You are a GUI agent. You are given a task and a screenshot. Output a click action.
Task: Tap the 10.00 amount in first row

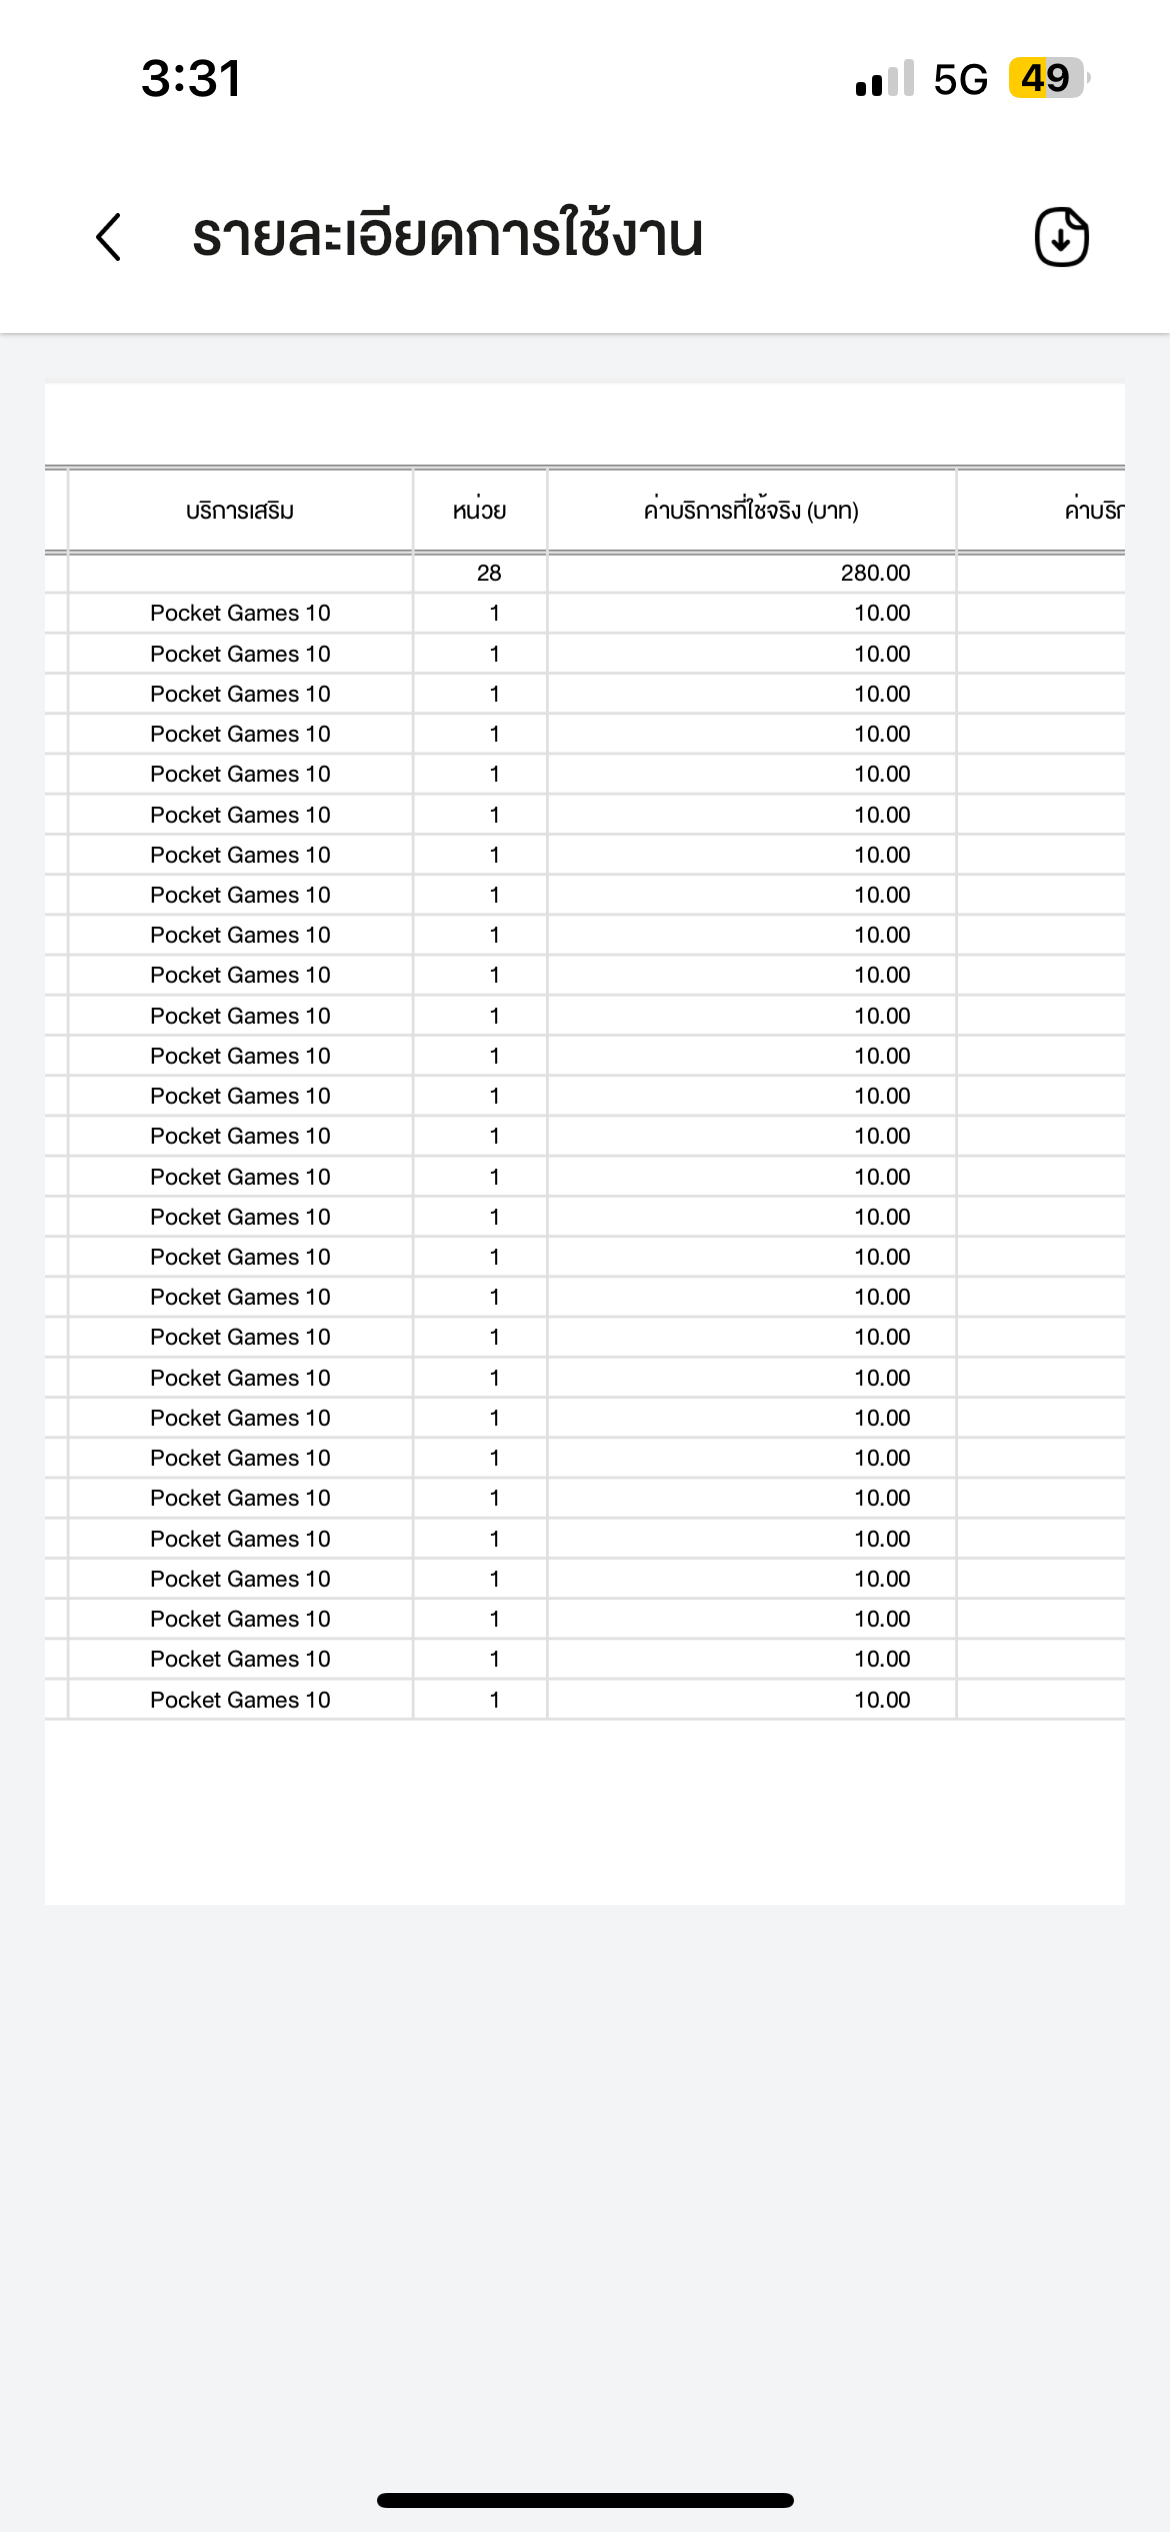click(x=882, y=613)
